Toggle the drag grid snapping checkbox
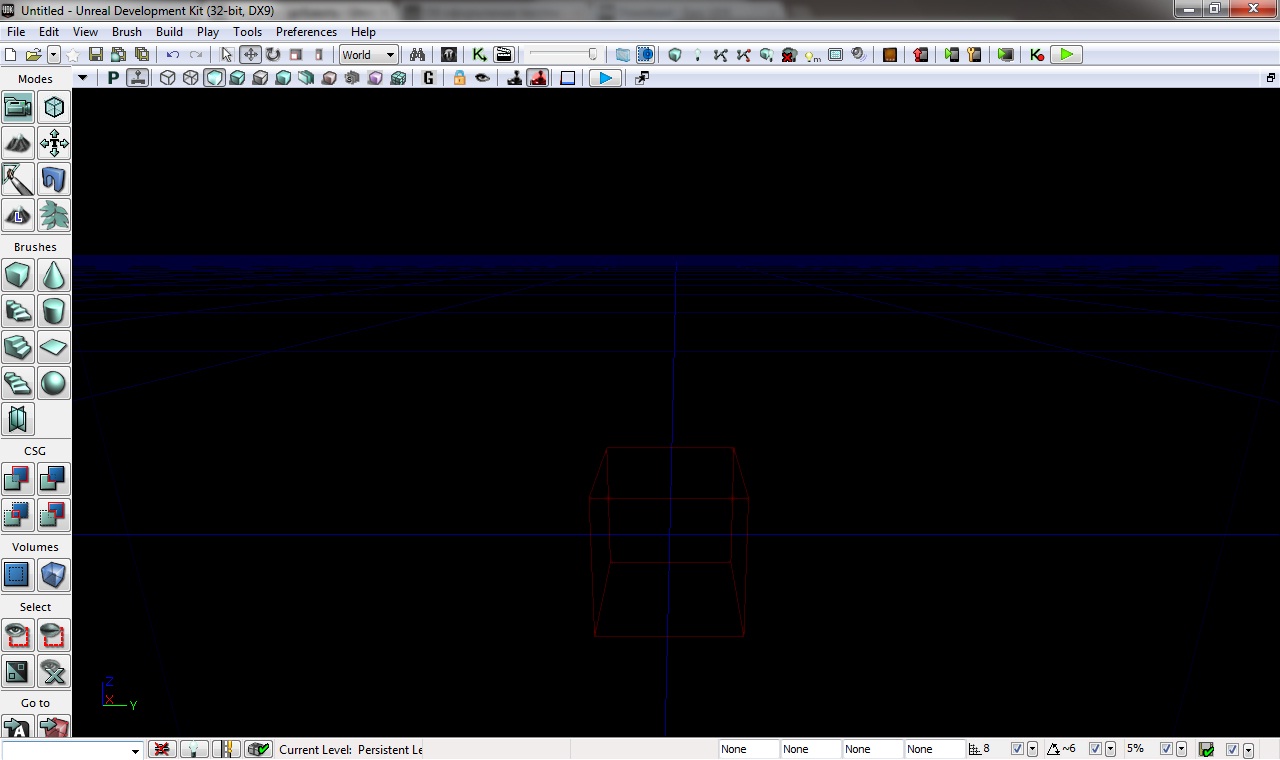1280x760 pixels. [x=1017, y=749]
